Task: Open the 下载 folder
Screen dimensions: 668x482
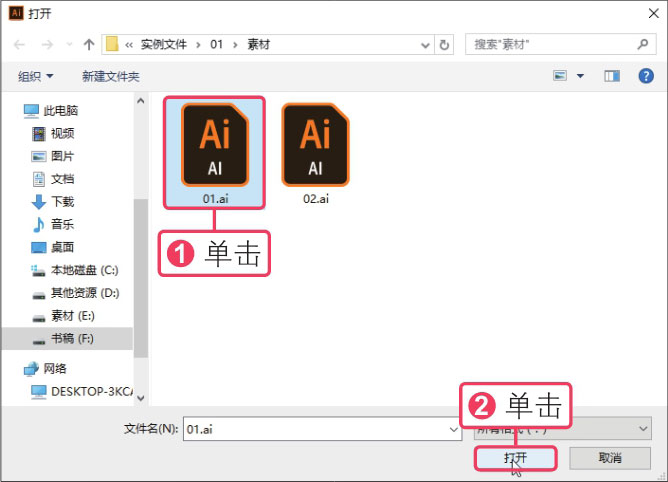Action: (62, 202)
